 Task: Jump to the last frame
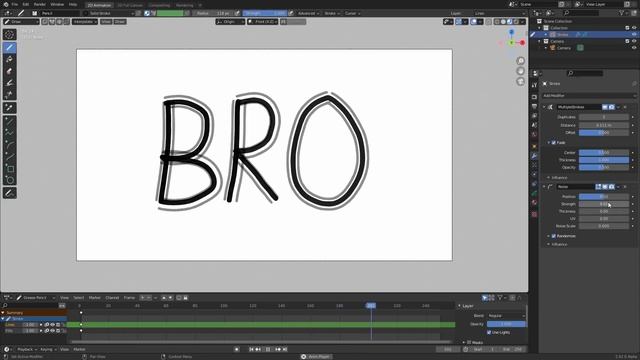click(285, 349)
